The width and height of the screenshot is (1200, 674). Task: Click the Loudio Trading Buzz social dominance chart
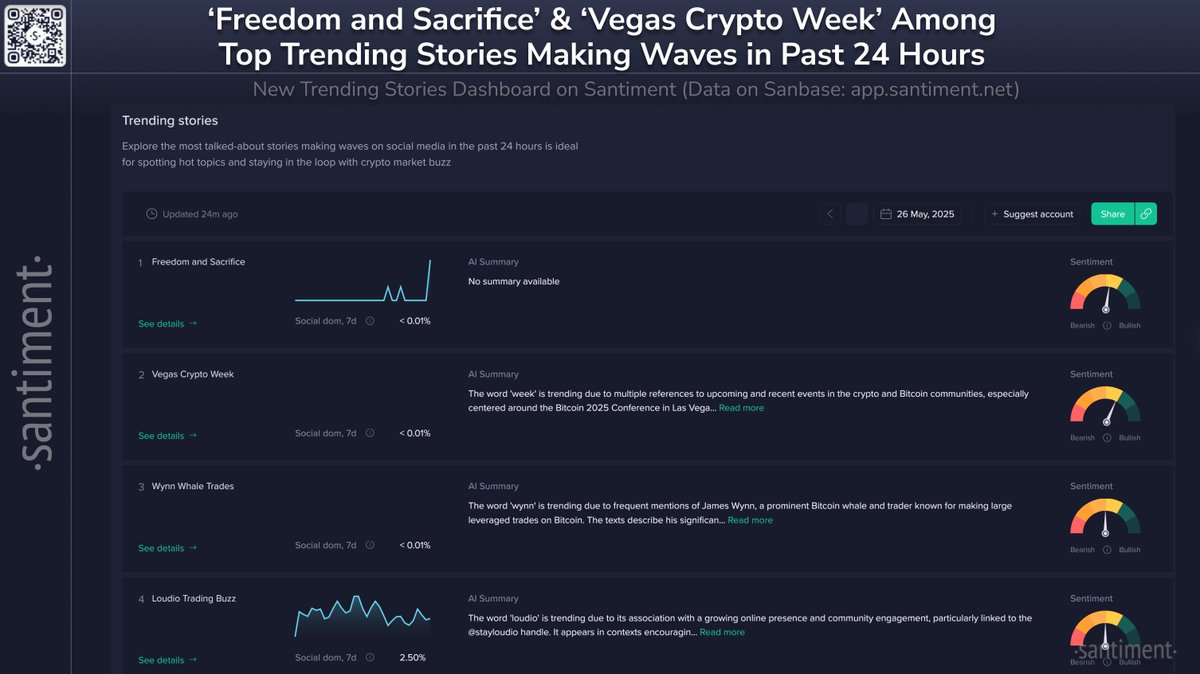pyautogui.click(x=363, y=618)
